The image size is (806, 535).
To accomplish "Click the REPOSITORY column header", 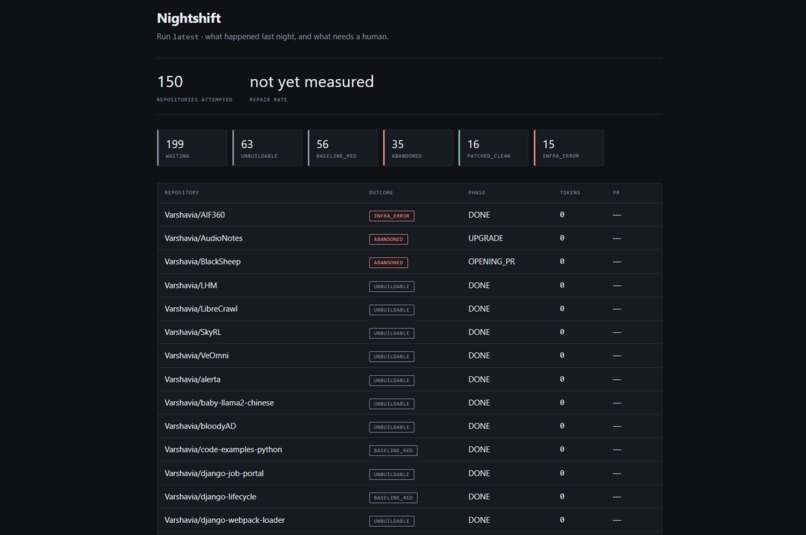I will (181, 193).
